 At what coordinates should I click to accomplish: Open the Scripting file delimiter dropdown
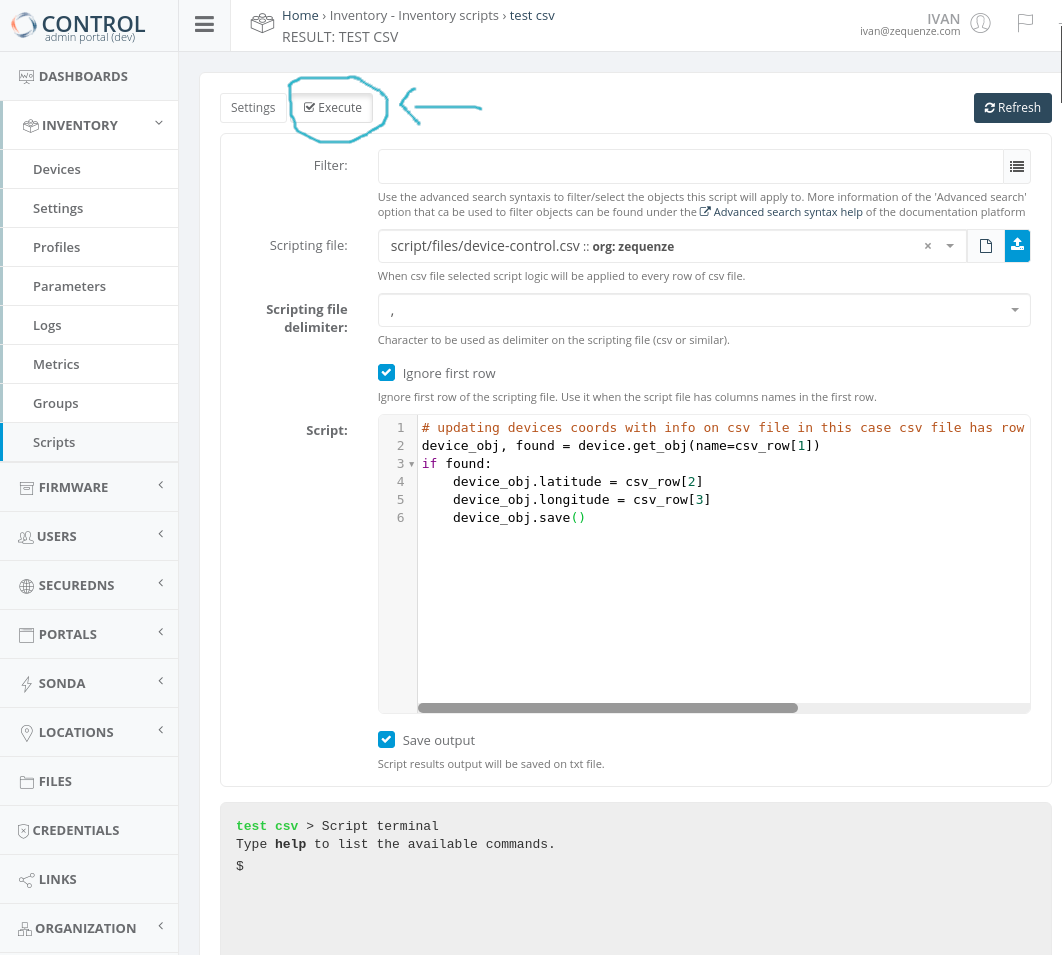click(1015, 311)
